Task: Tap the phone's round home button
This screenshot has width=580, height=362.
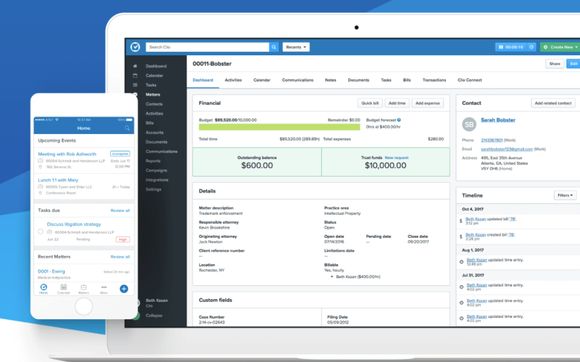Action: click(84, 307)
